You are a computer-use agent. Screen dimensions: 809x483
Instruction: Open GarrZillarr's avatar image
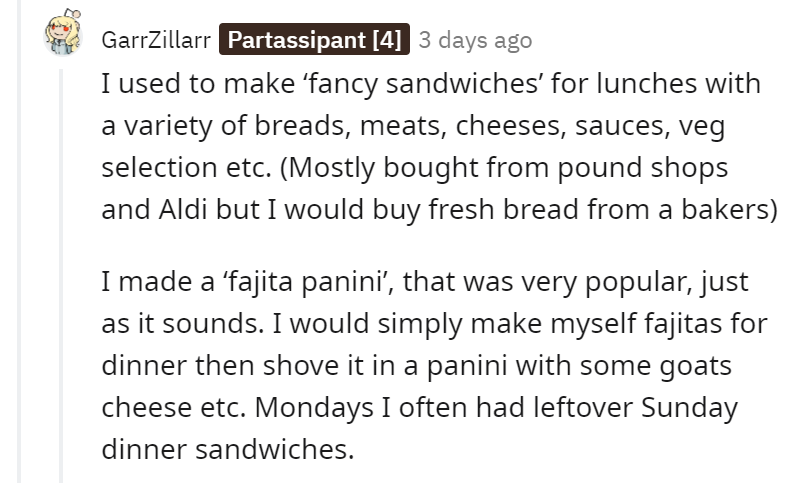click(x=63, y=34)
